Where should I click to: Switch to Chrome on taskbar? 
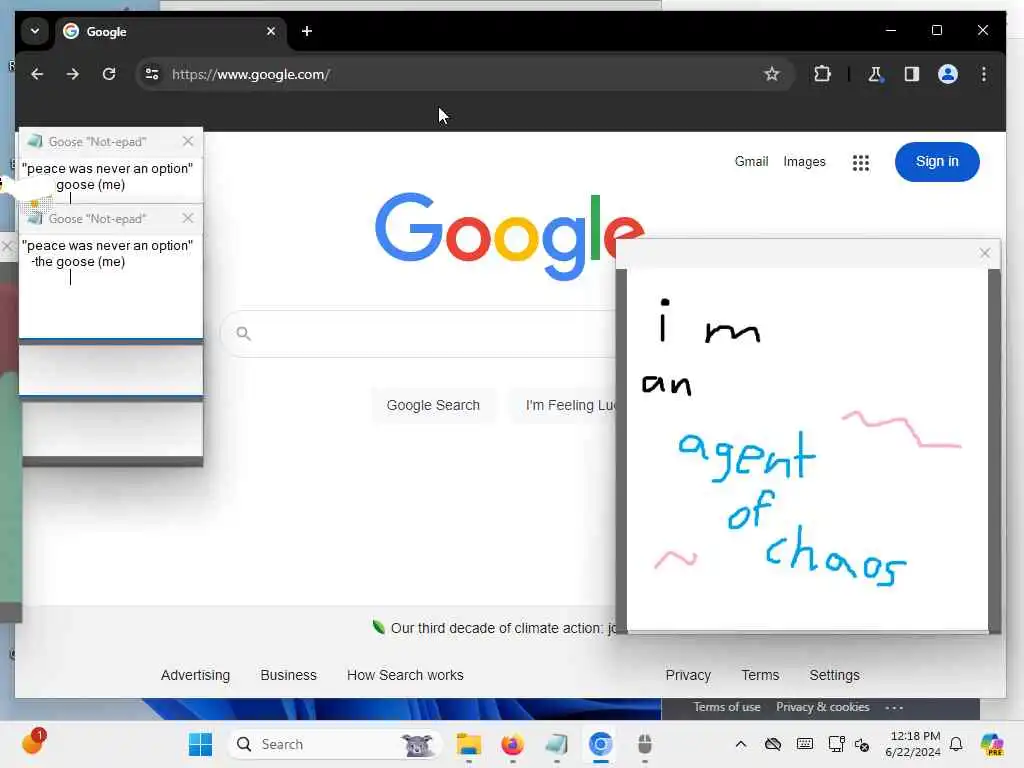[600, 744]
